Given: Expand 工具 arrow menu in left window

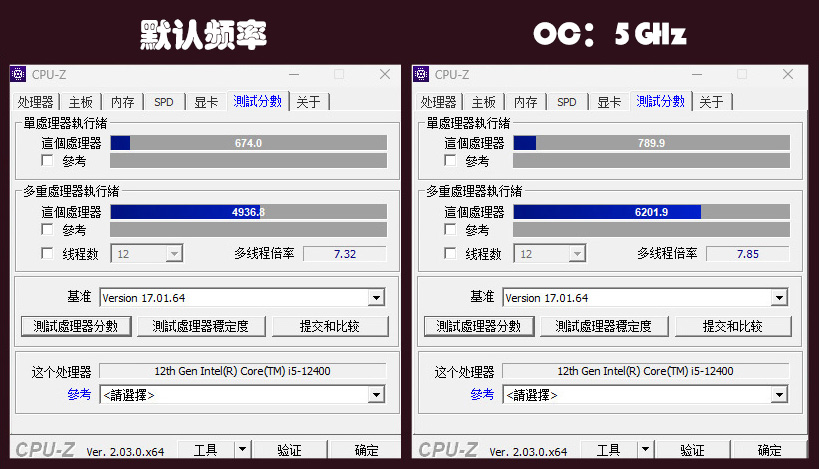Looking at the screenshot, I should (x=242, y=449).
